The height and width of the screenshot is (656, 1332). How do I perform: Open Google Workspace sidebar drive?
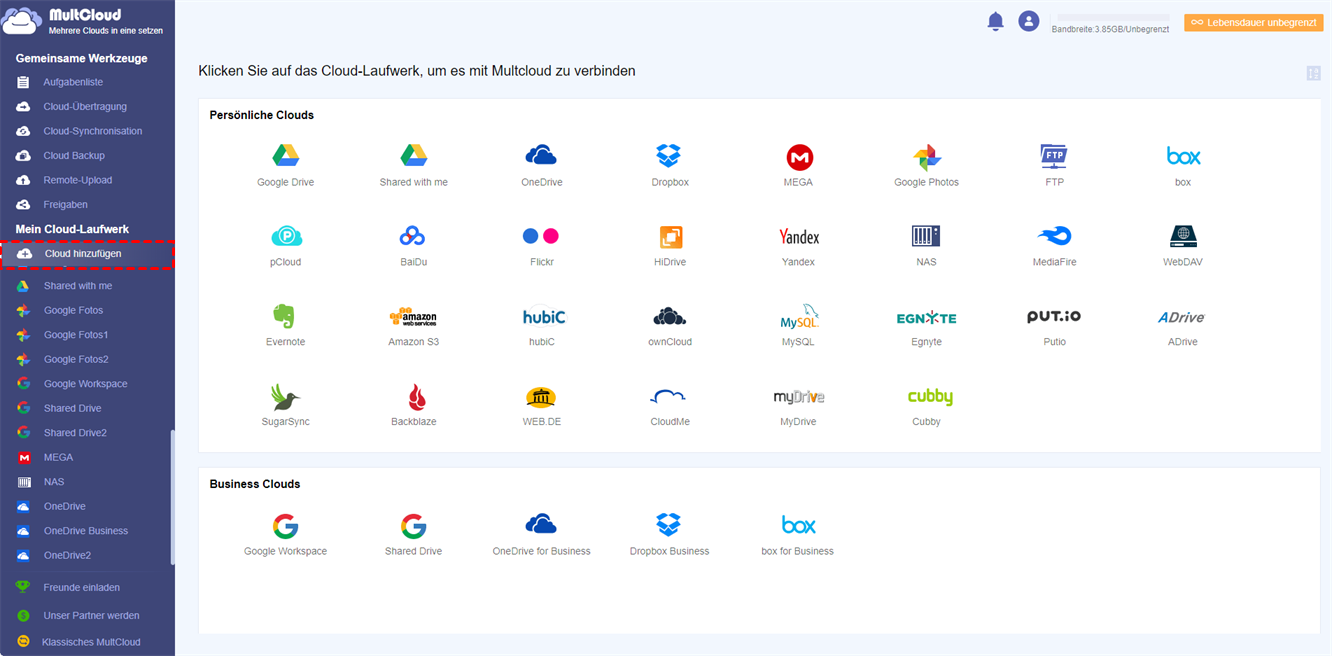pyautogui.click(x=87, y=384)
